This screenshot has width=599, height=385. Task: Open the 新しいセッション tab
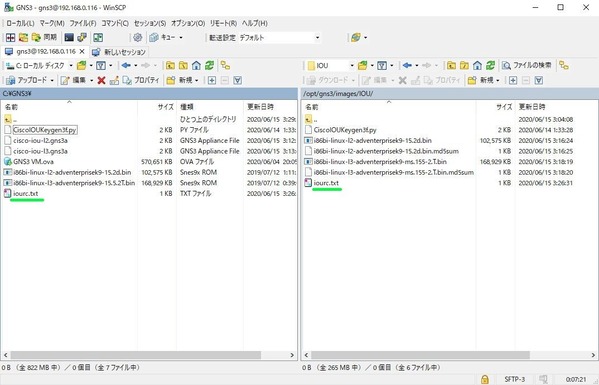(x=120, y=52)
